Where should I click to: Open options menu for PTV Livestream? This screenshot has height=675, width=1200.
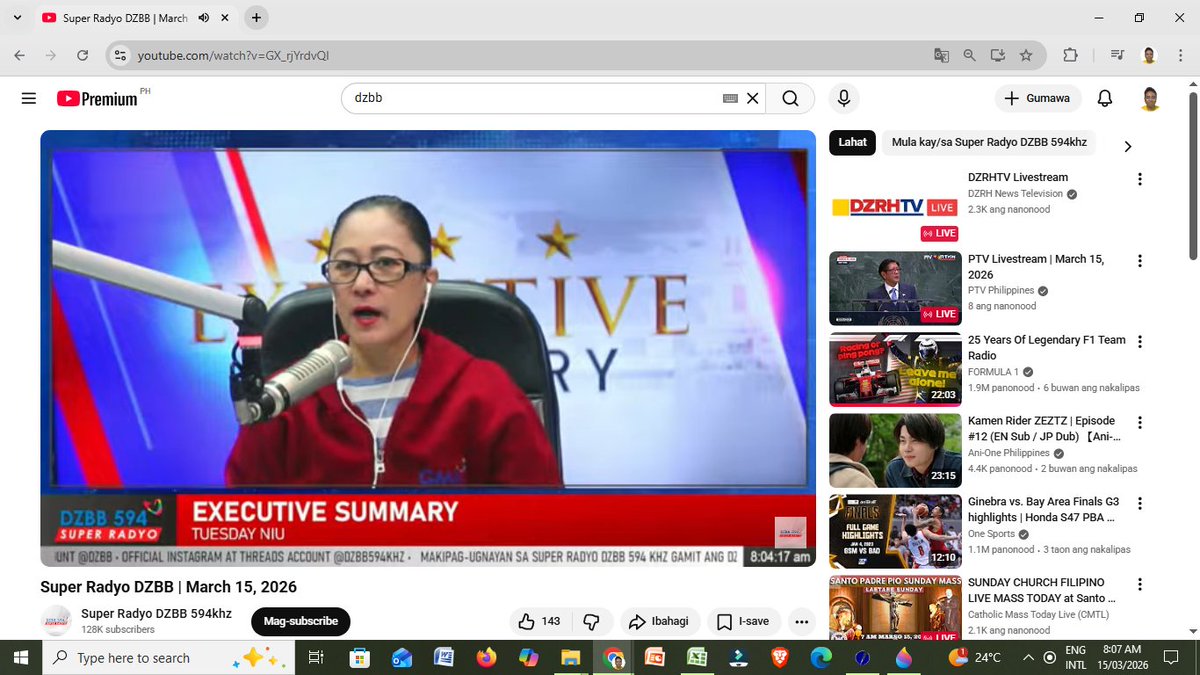(x=1139, y=261)
